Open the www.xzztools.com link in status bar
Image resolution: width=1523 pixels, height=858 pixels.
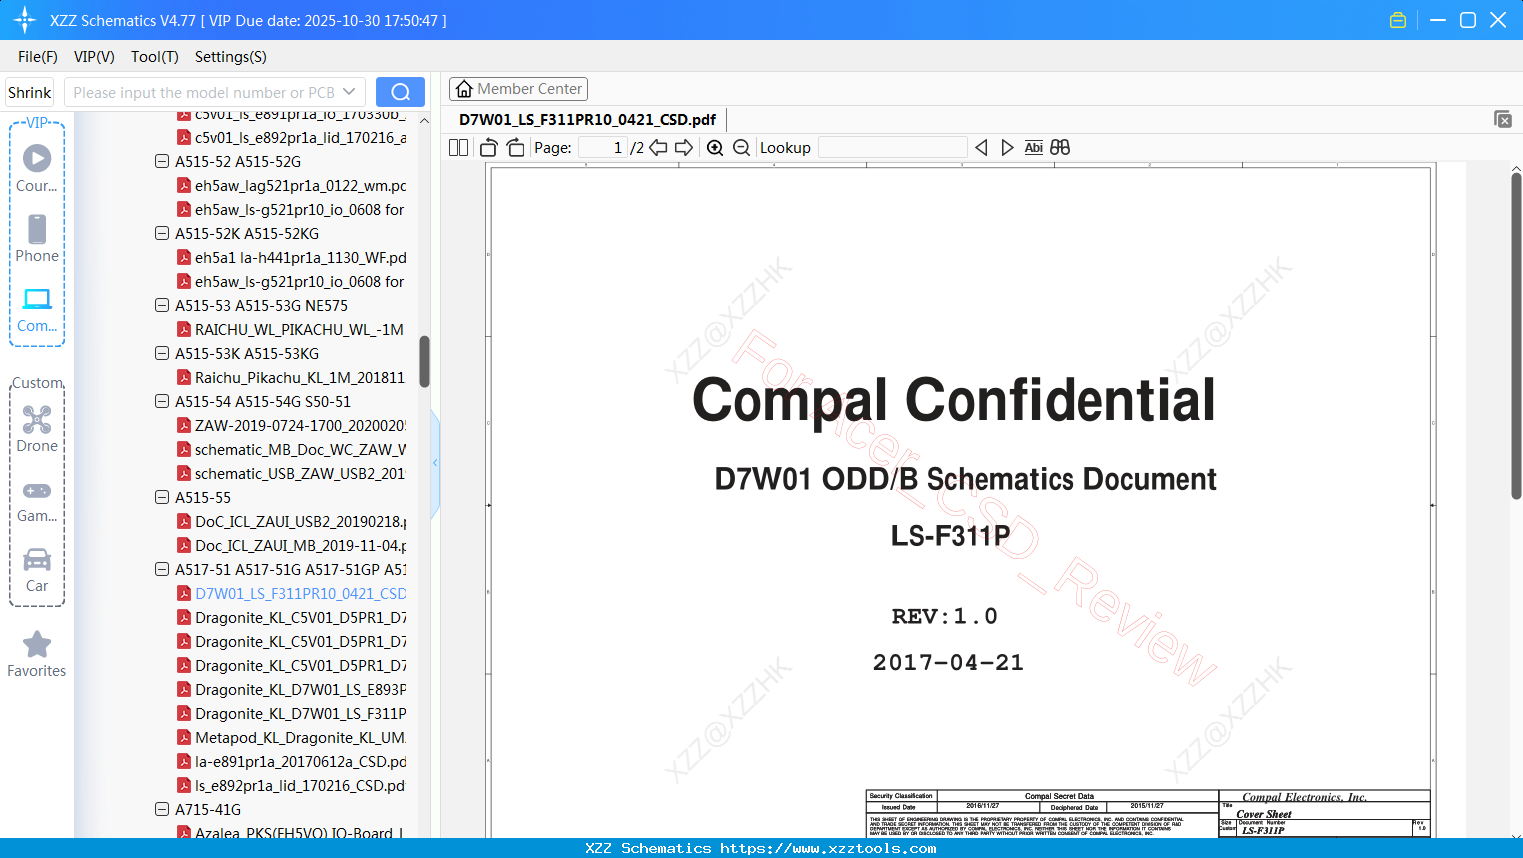click(829, 848)
